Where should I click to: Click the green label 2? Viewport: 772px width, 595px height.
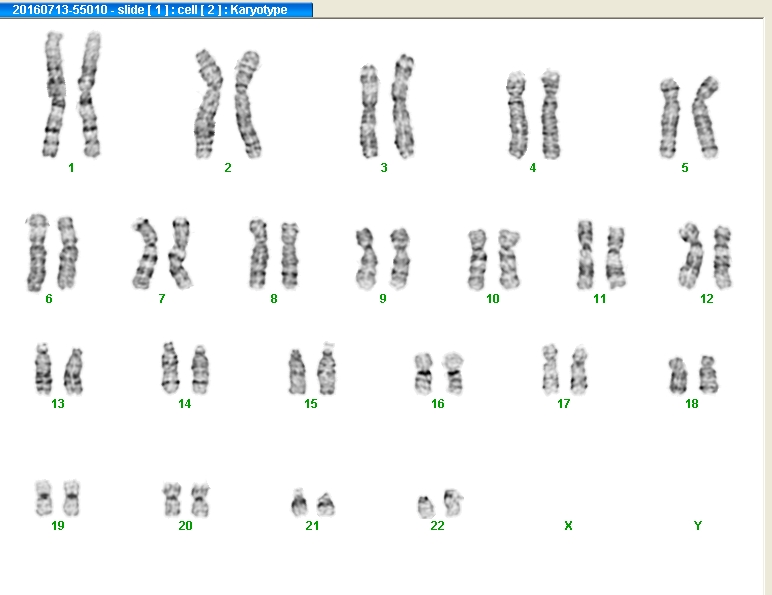[227, 168]
